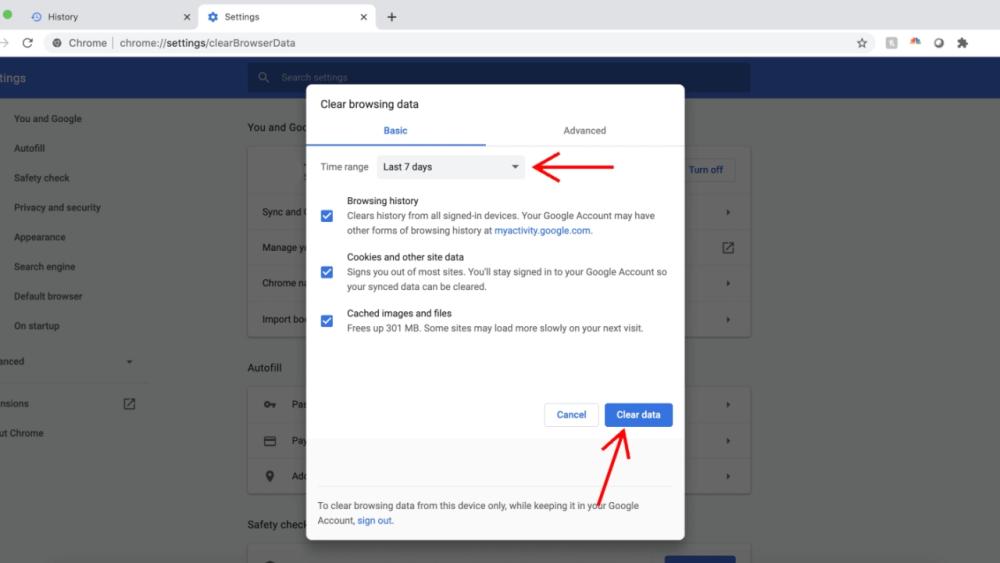Image resolution: width=1000 pixels, height=563 pixels.
Task: Click the open-in-new icon beside Extensions
Action: coord(129,404)
